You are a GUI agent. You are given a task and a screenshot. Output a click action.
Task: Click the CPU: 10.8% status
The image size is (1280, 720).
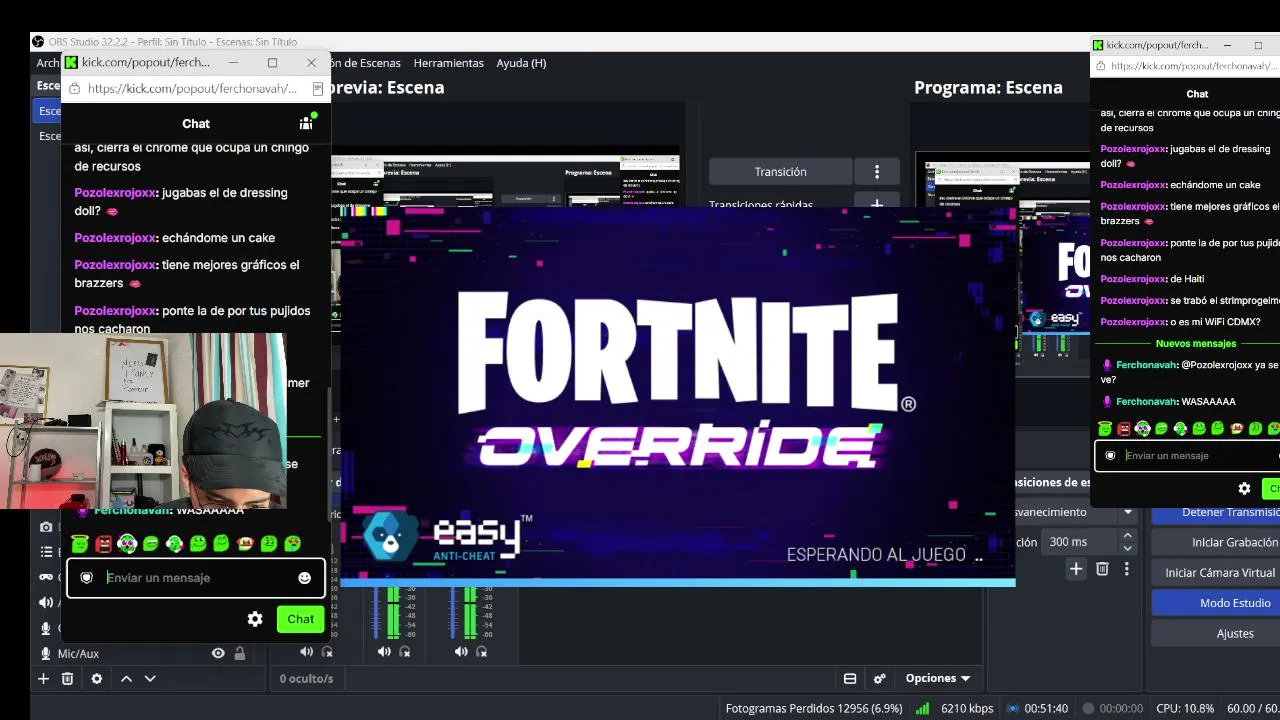tap(1185, 708)
